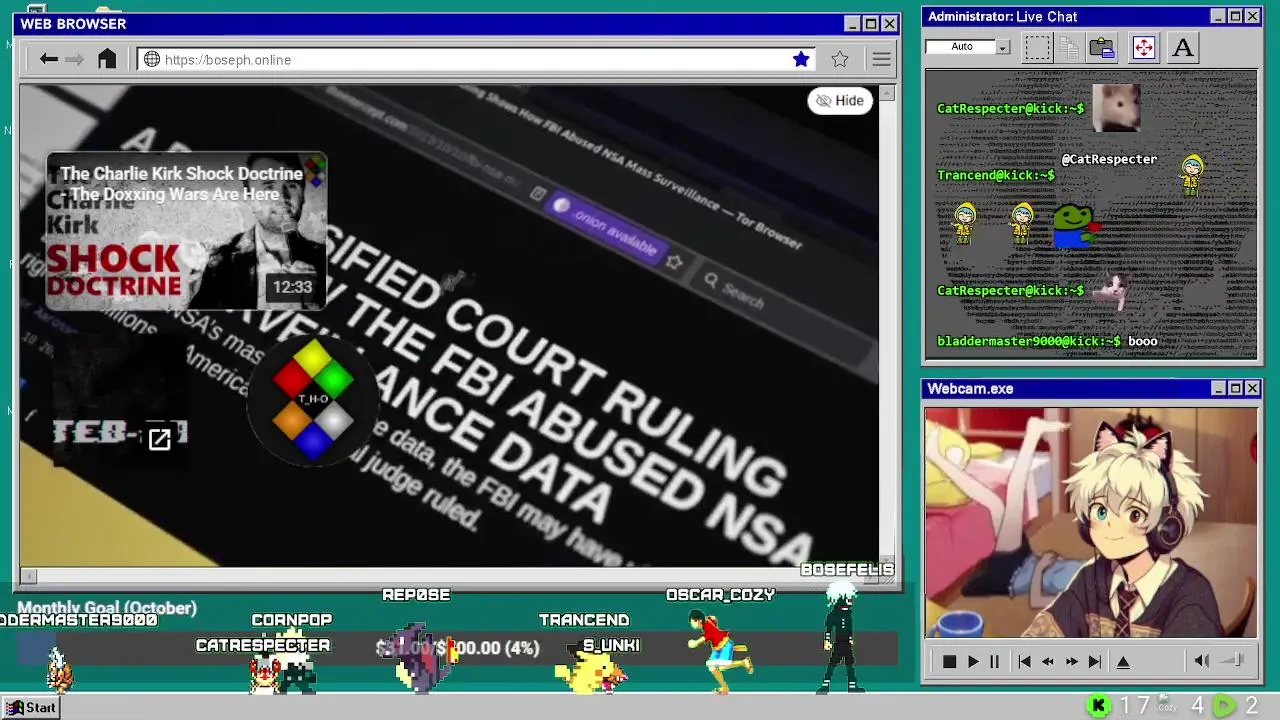Click Trancend@kick username in chat

point(995,175)
